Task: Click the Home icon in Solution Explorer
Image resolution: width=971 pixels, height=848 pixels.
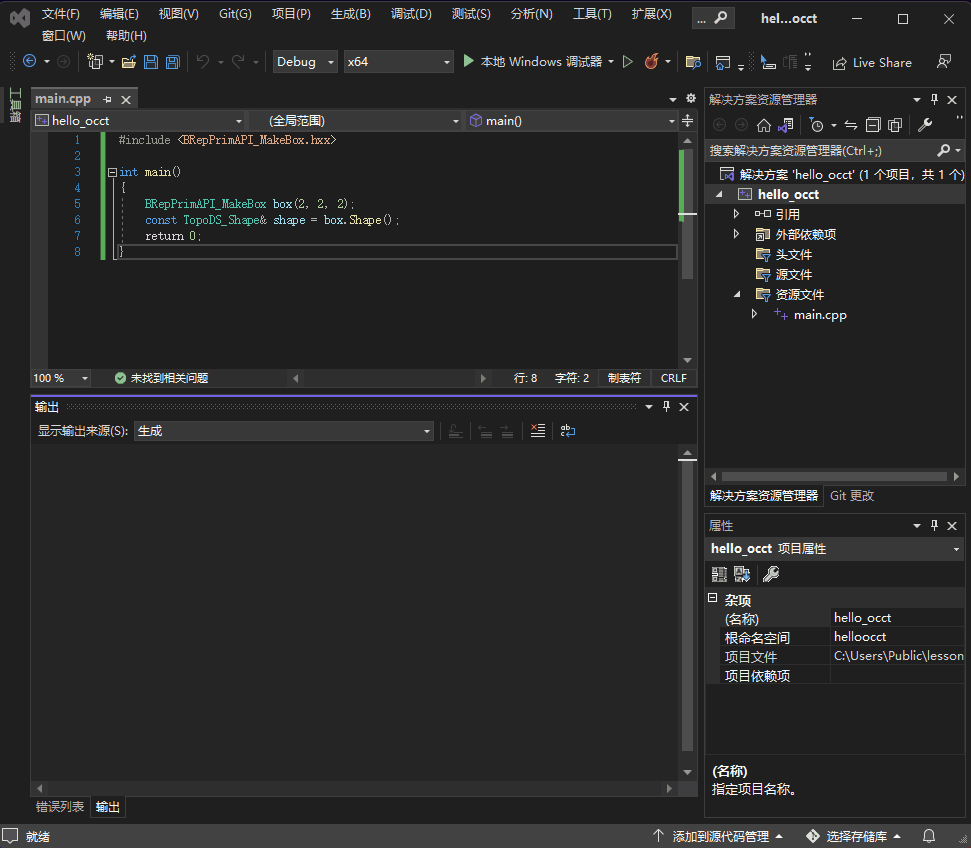Action: pos(764,125)
